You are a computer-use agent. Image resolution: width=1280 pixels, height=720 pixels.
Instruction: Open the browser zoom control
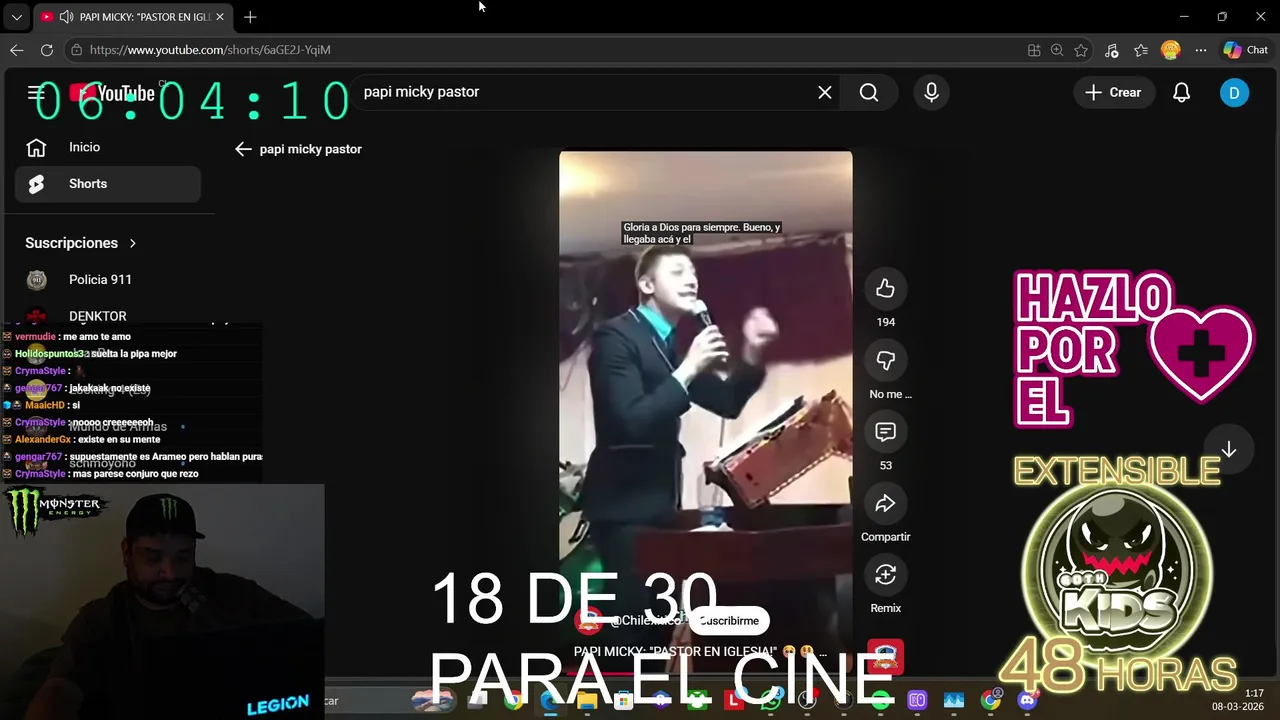click(x=1057, y=50)
